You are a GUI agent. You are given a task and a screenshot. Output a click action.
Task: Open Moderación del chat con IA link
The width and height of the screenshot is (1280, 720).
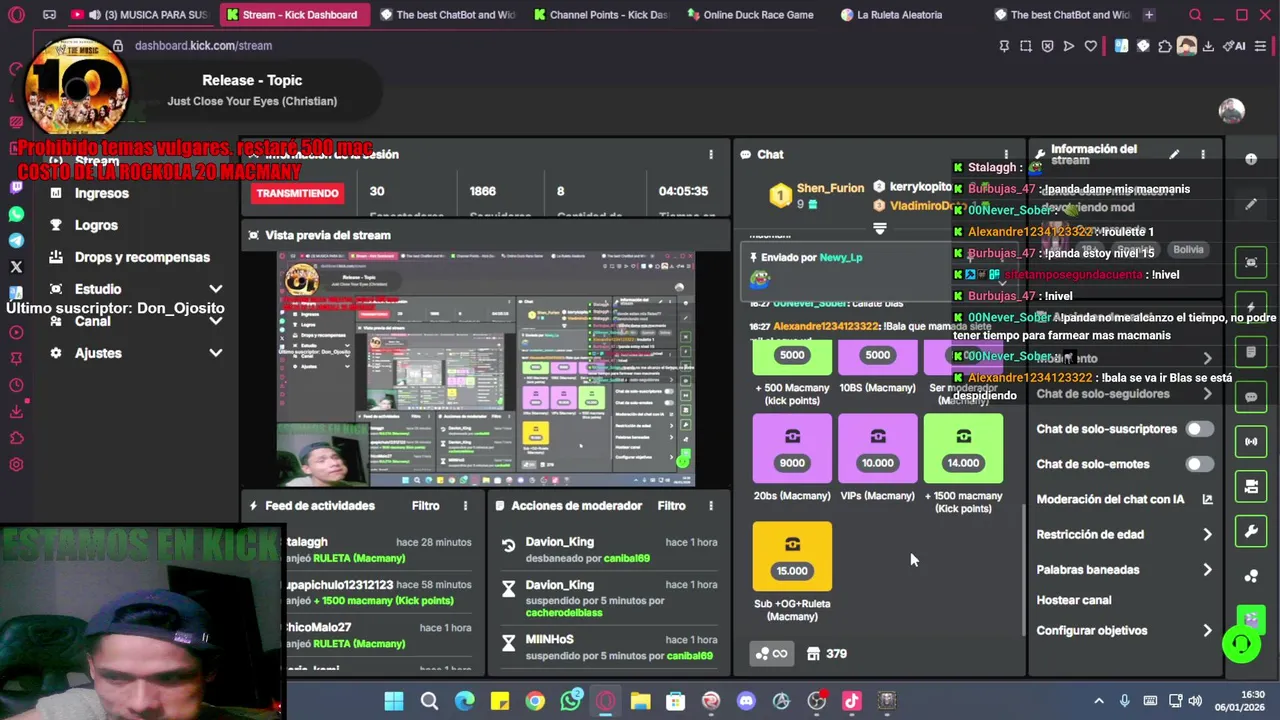click(x=1124, y=499)
